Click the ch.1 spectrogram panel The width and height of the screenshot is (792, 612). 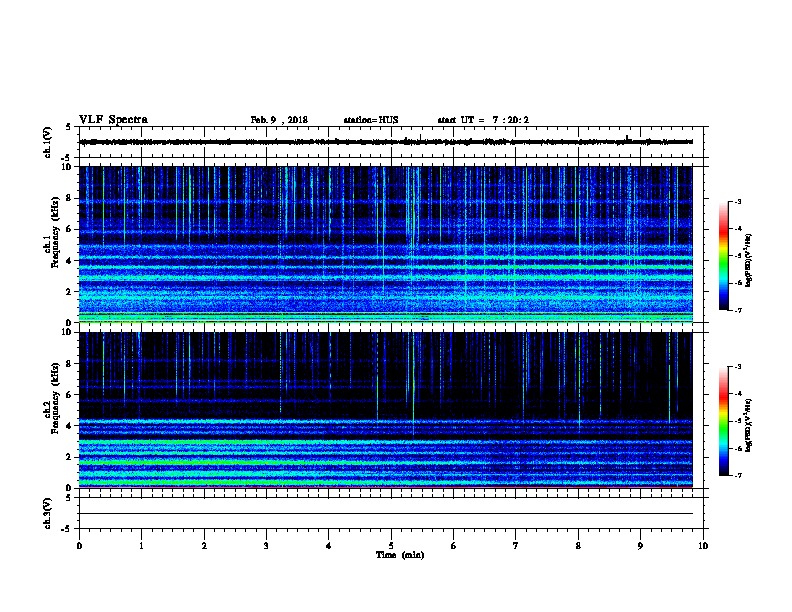386,244
